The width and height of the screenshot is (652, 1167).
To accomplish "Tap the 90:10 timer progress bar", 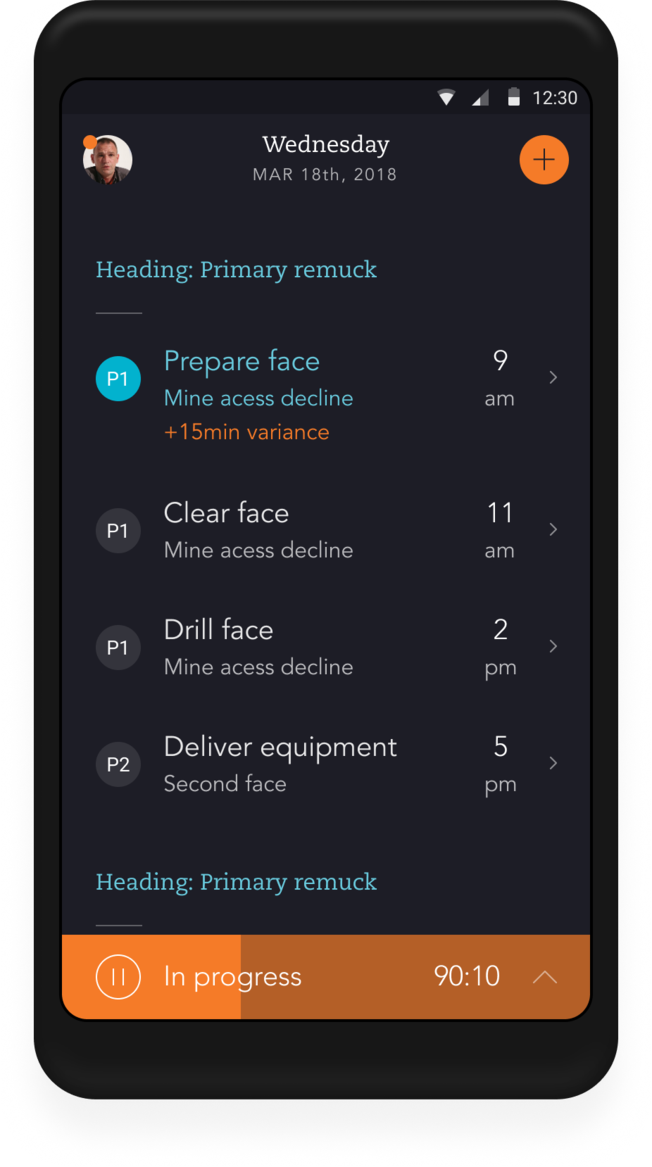I will 466,976.
